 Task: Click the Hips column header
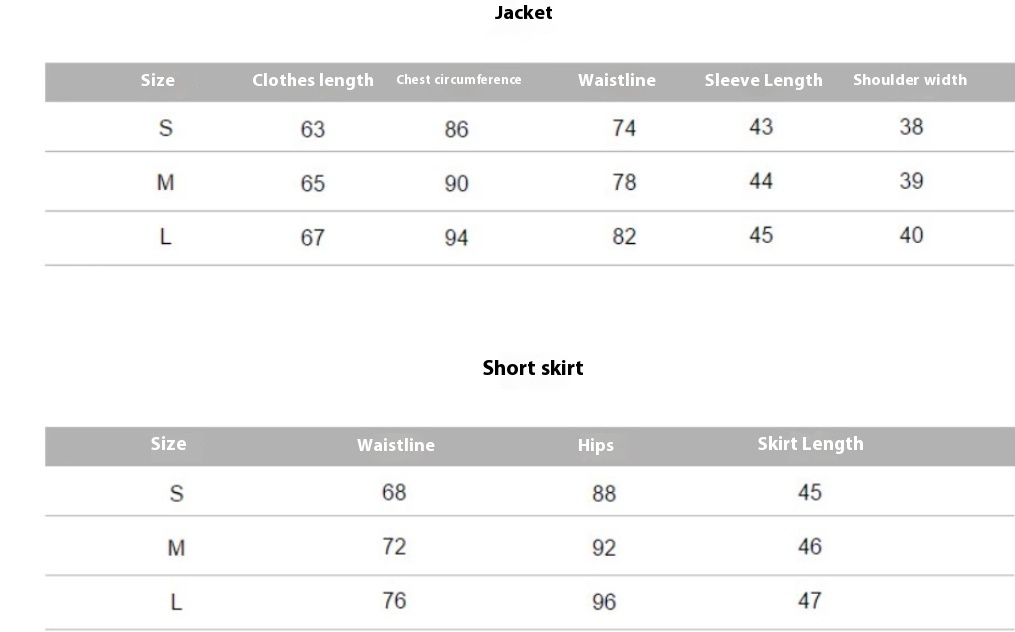[596, 446]
